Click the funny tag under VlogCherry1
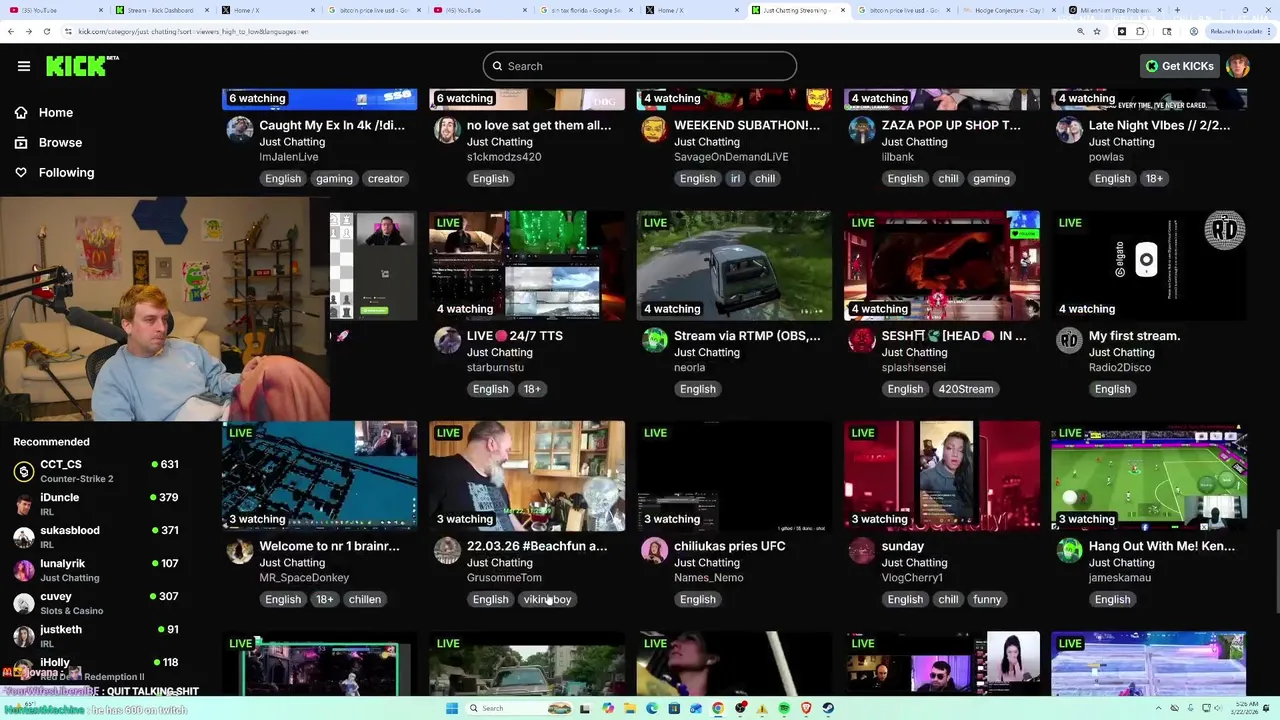The width and height of the screenshot is (1280, 720). 987,600
